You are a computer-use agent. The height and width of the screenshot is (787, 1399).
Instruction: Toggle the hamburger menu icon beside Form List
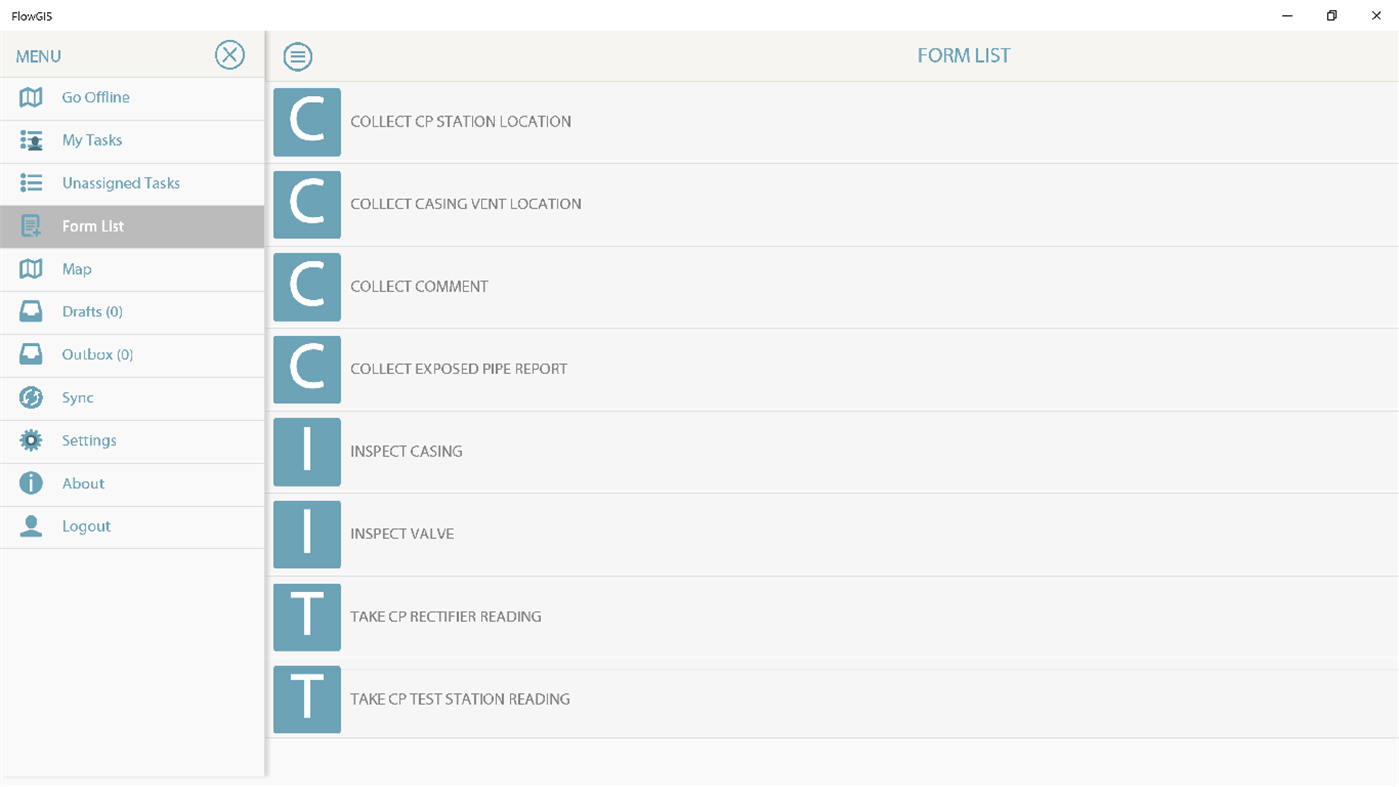point(298,57)
